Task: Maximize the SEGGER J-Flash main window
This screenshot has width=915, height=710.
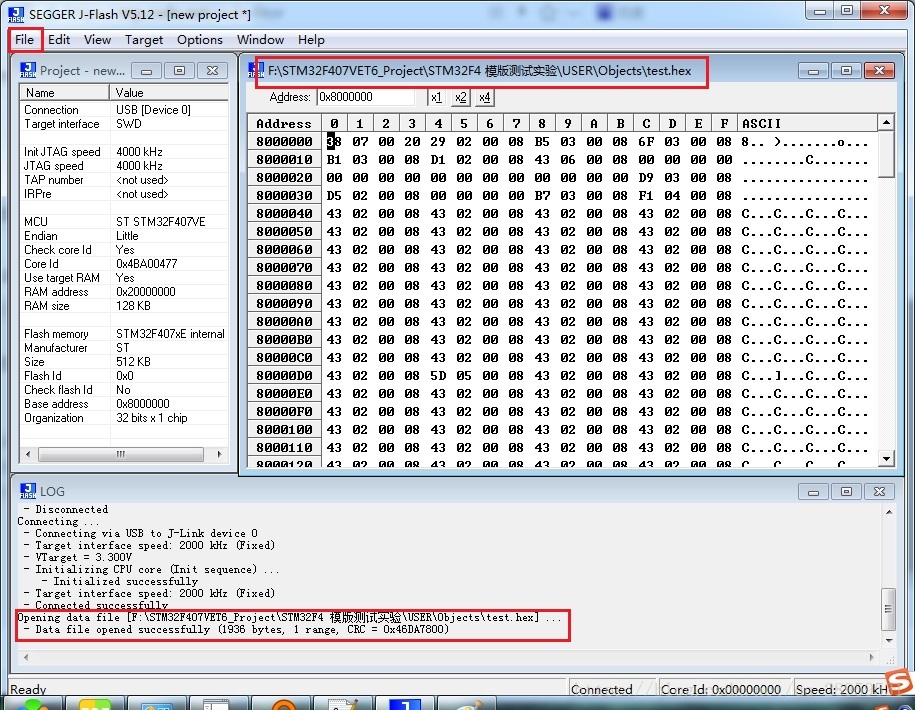Action: point(847,11)
